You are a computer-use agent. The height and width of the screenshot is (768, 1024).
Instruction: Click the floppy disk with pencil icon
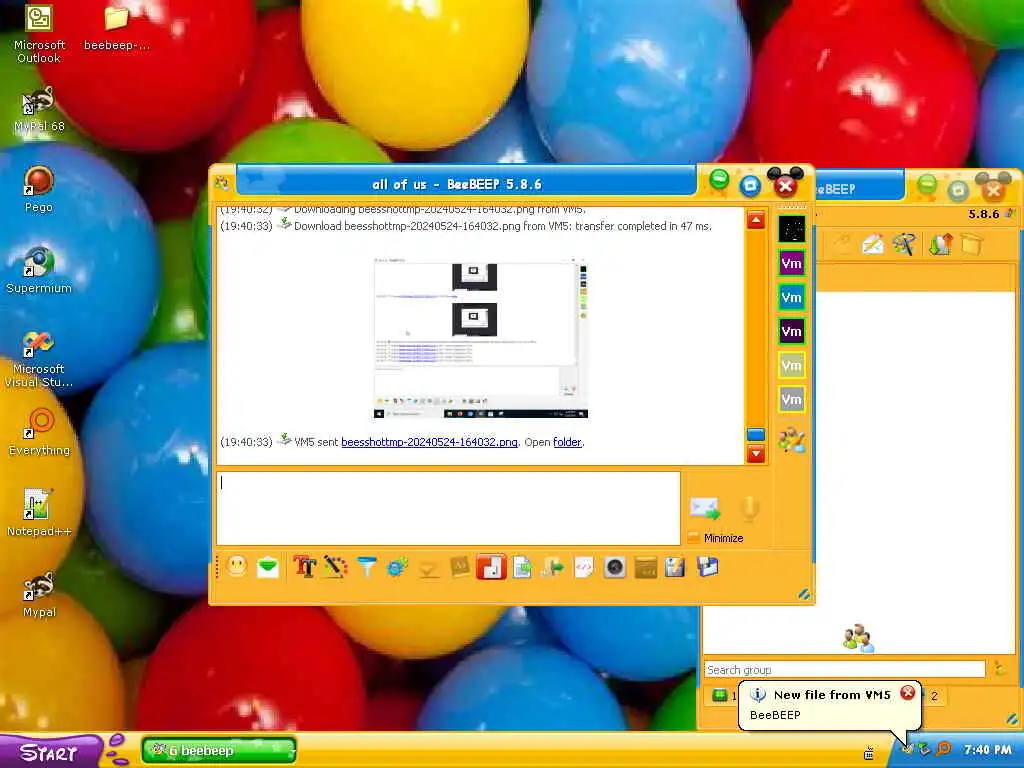675,567
